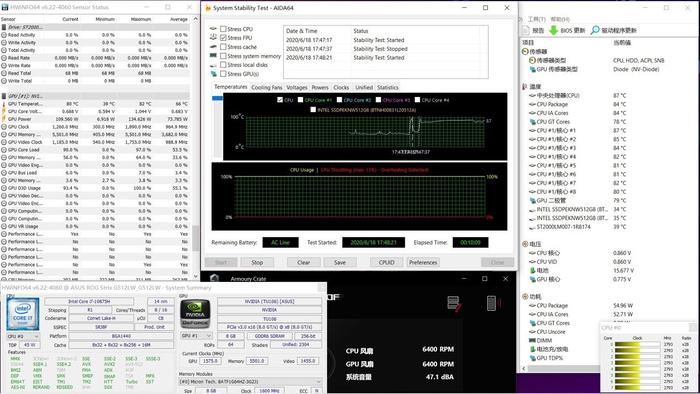
Task: Click the NVIDIA GeForce logo badge
Action: click(x=195, y=314)
